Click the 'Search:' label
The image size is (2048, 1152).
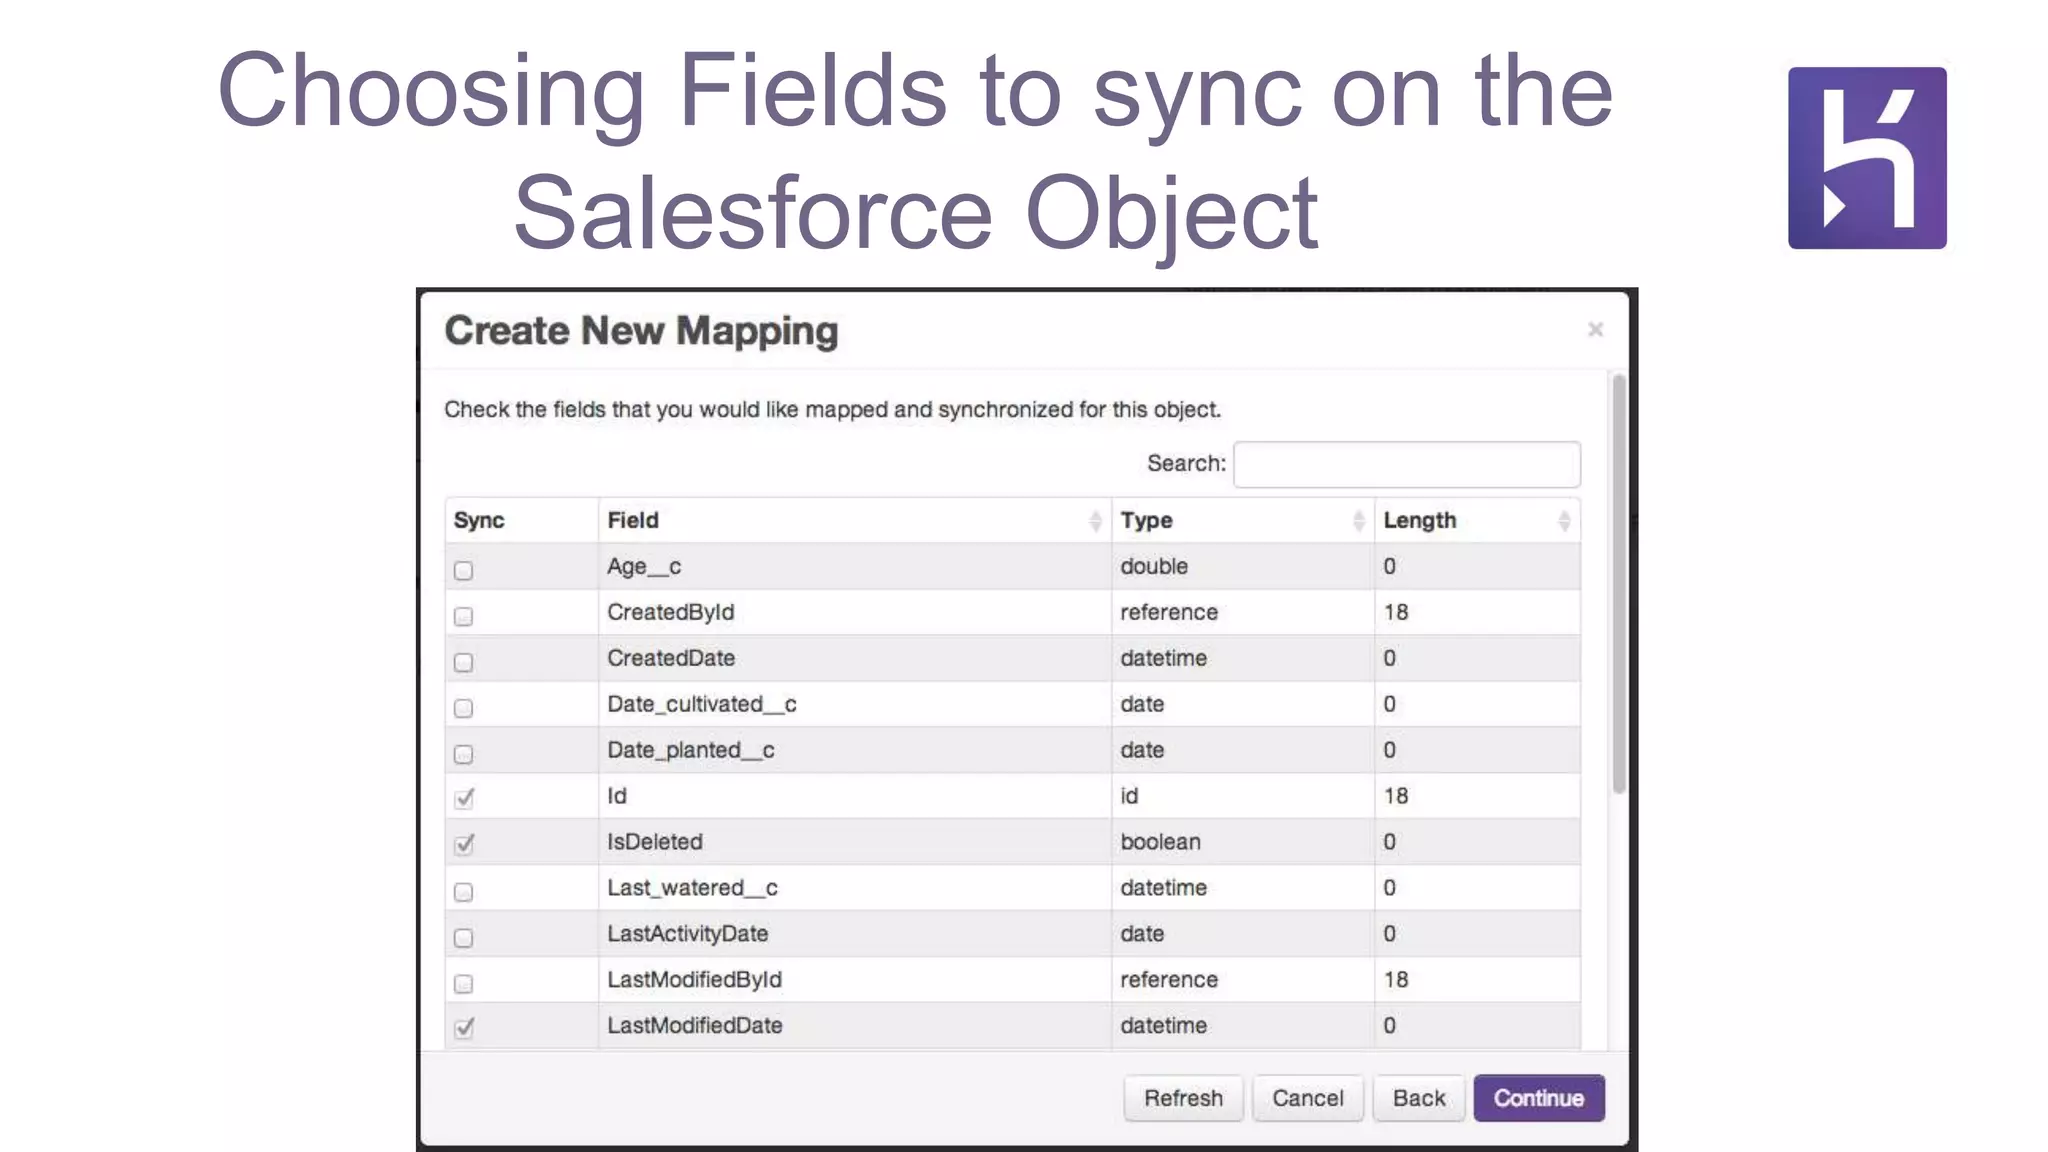(x=1186, y=463)
